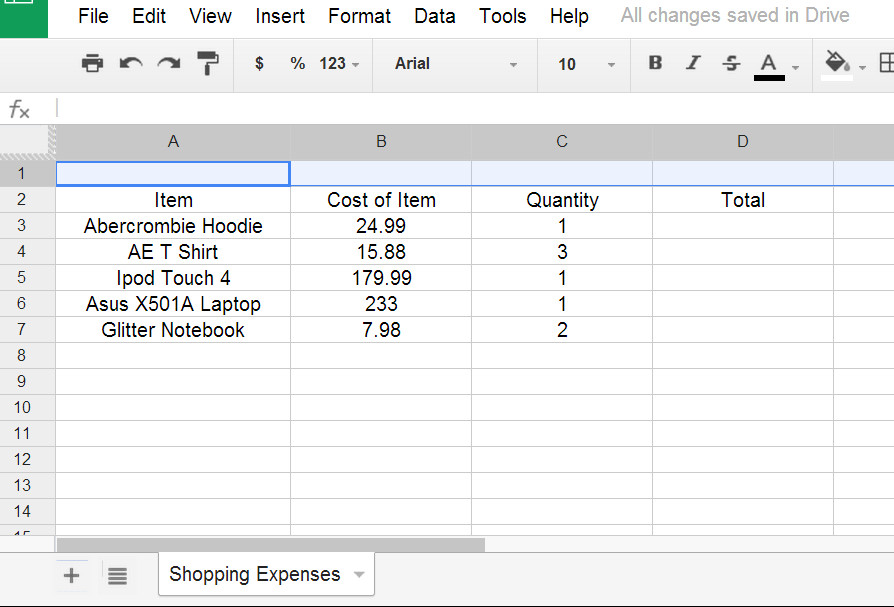The image size is (894, 607).
Task: Open the Shopping Expenses tab dropdown arrow
Action: [x=359, y=575]
